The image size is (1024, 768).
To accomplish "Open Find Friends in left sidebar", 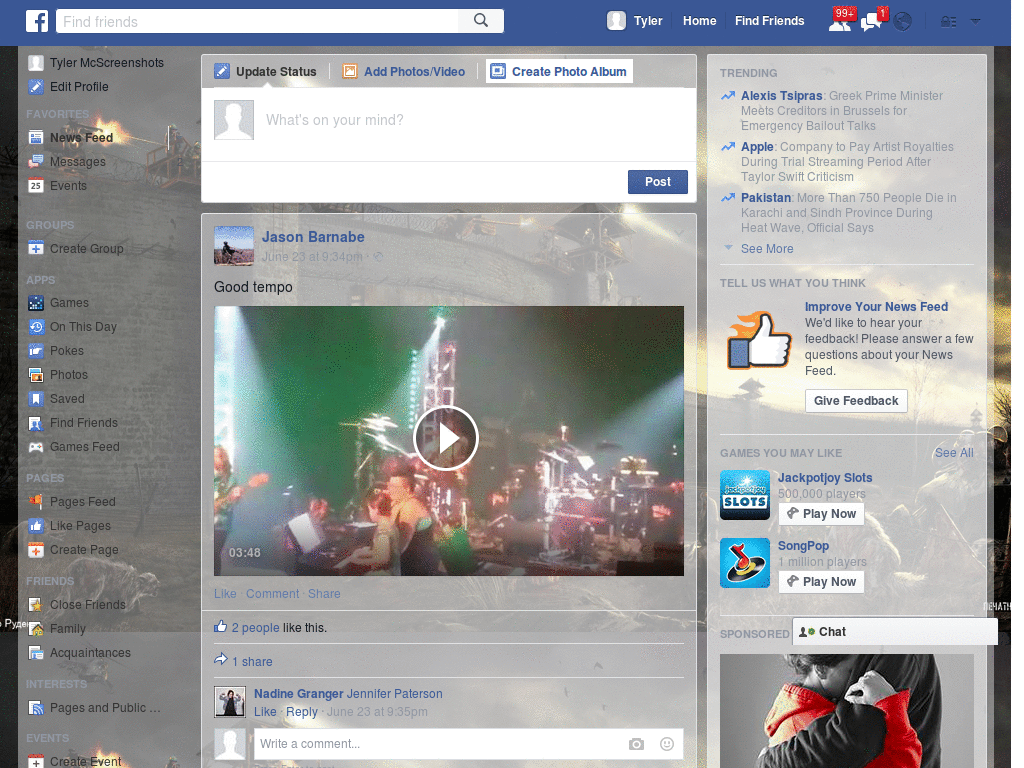I will tap(73, 423).
